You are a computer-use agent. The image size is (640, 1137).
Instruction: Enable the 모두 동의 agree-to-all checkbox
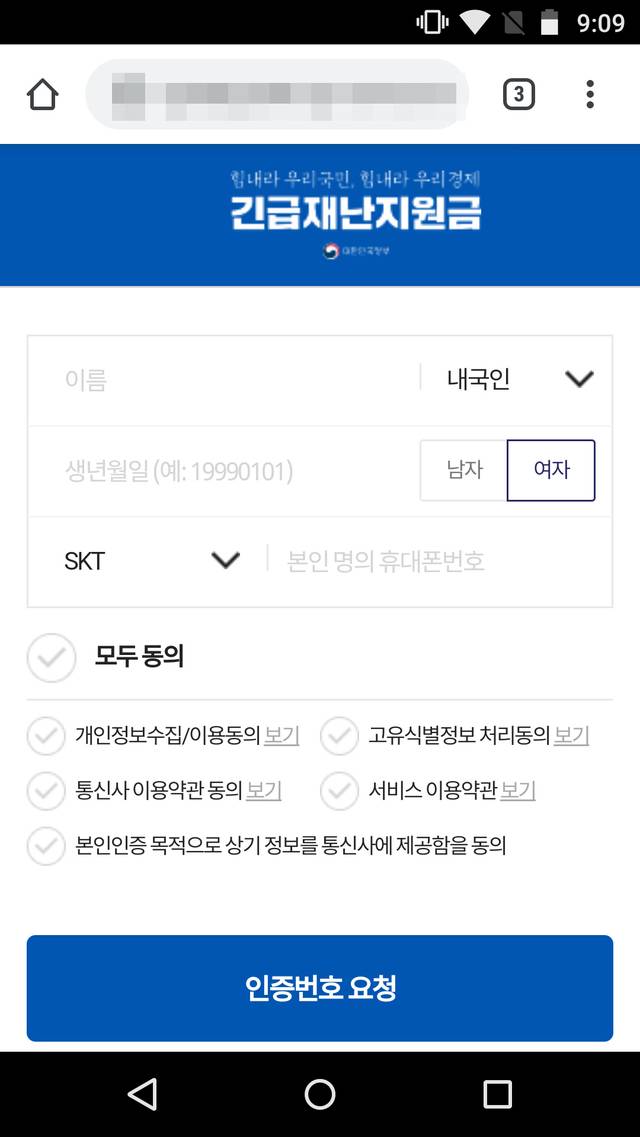[x=51, y=658]
